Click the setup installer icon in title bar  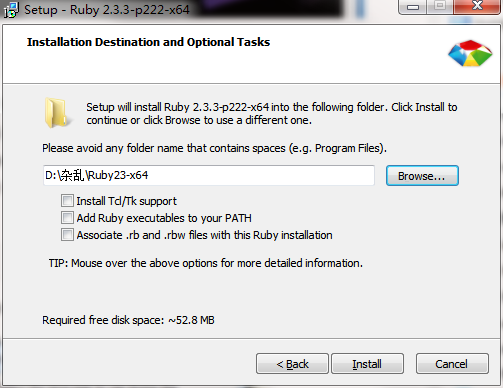[x=11, y=10]
